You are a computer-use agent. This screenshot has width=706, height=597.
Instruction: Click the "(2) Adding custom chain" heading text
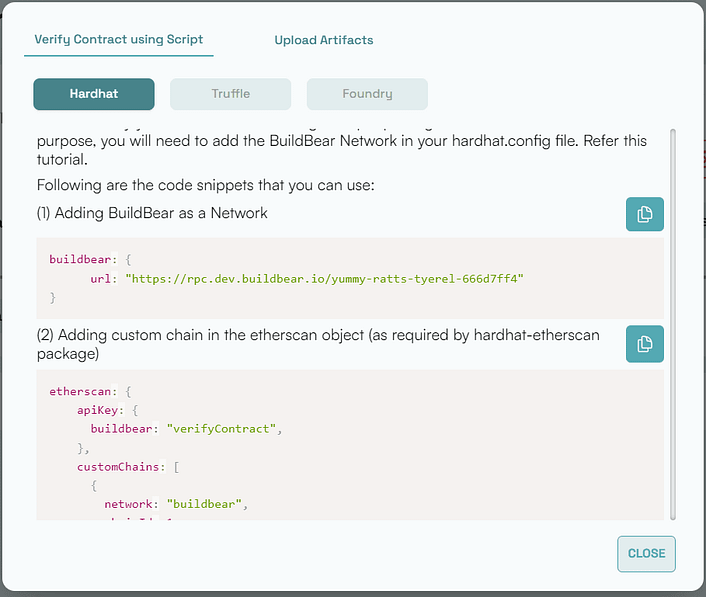pos(318,344)
